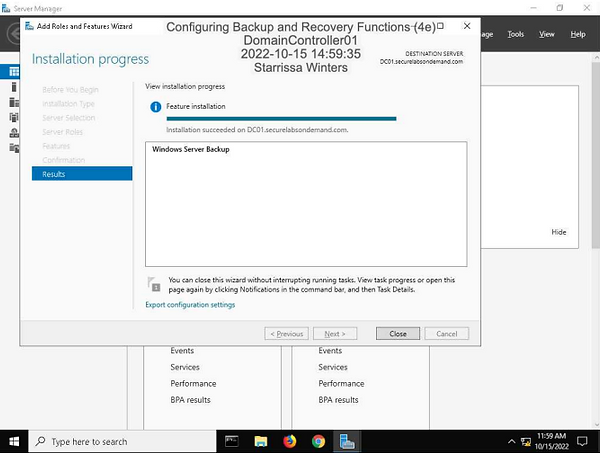Click the Type here to search box
The image size is (600, 454).
tap(122, 442)
